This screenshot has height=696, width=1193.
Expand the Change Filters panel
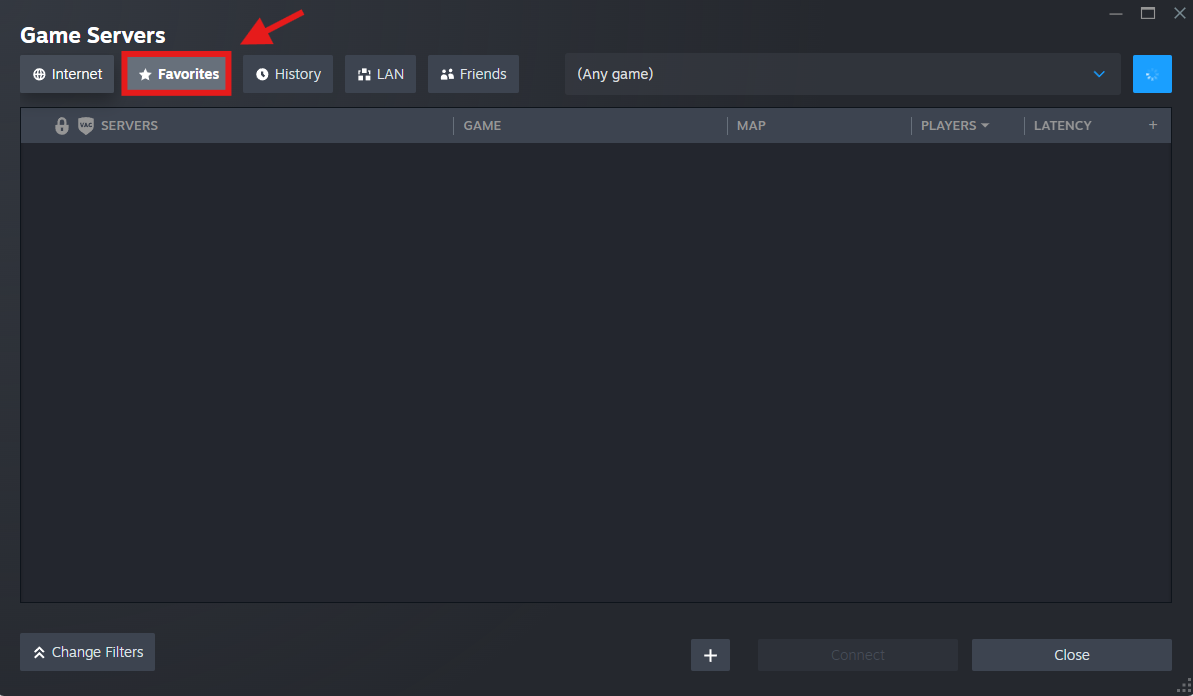coord(87,652)
